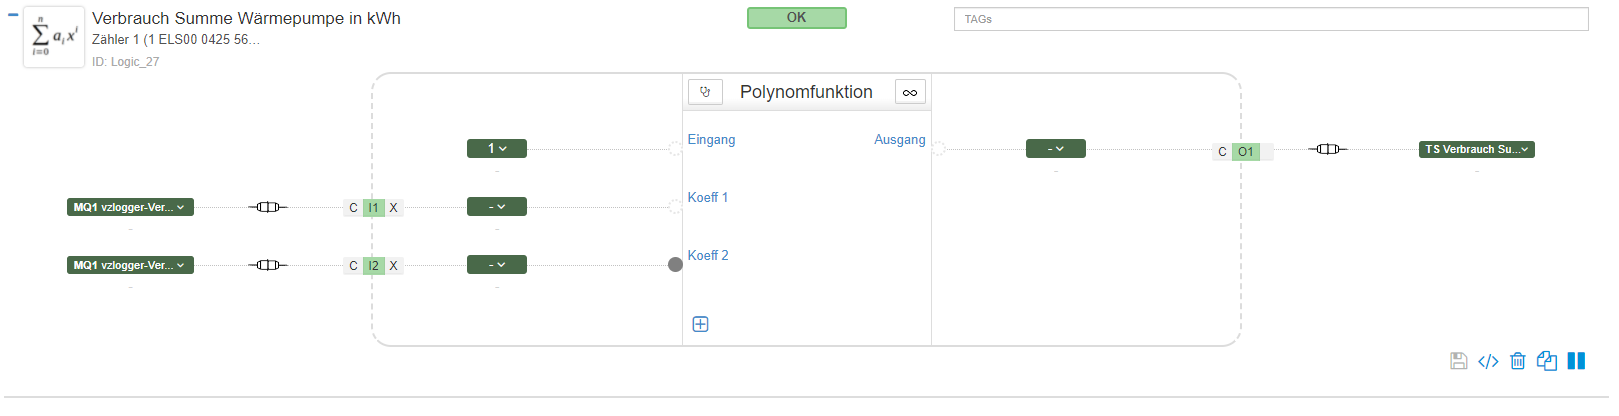1619x416 pixels.
Task: Open the Eingang dropdown showing 1
Action: (497, 148)
